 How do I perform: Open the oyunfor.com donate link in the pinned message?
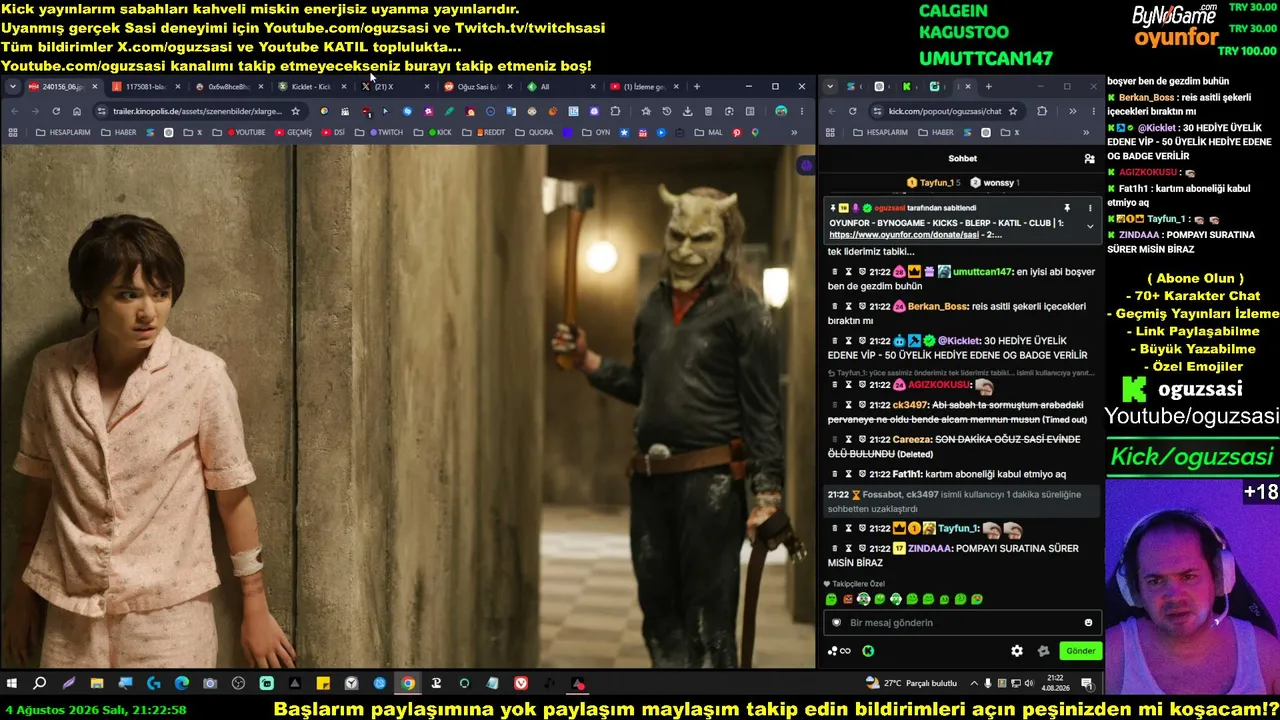904,235
